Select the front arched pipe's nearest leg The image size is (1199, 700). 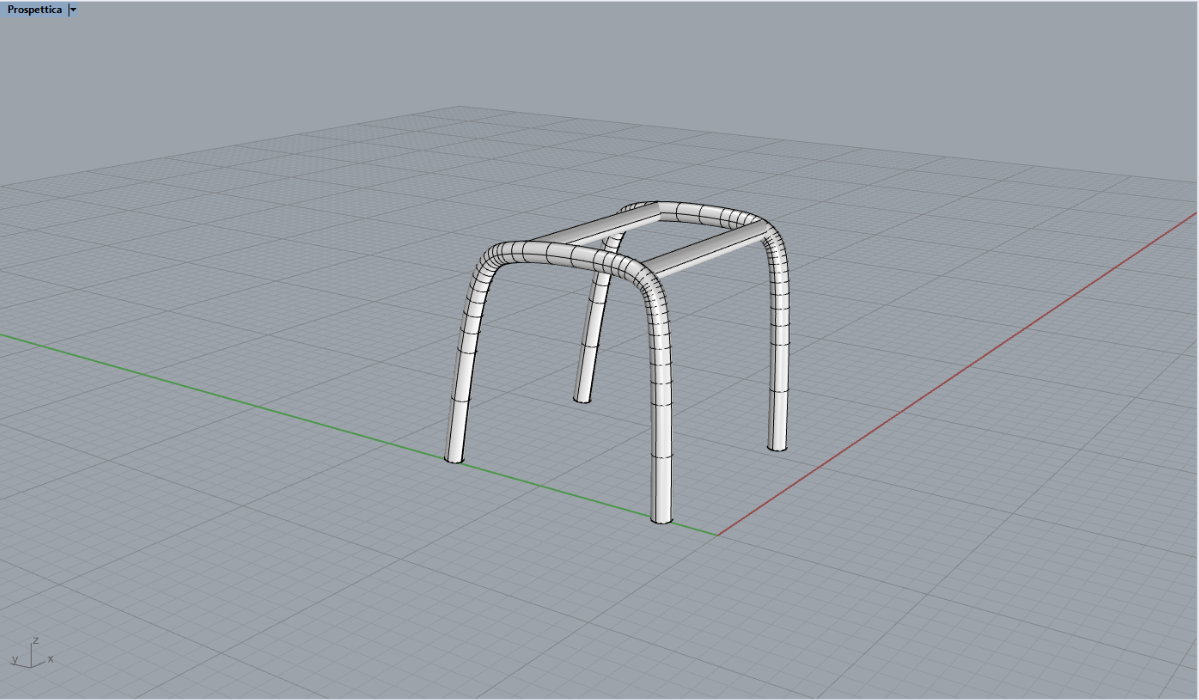[661, 413]
